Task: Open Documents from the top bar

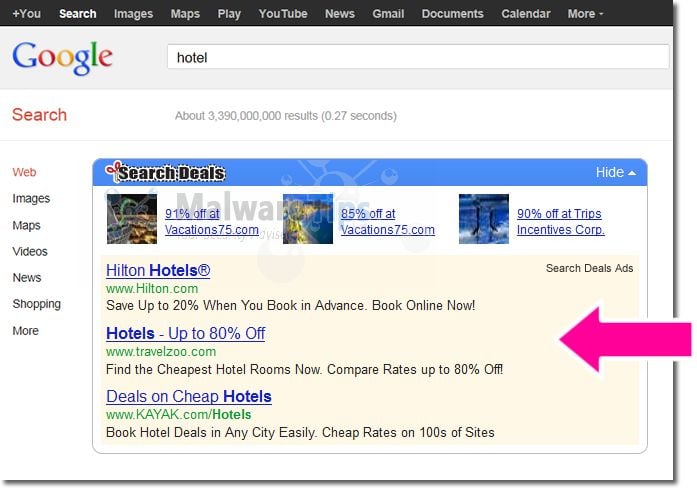Action: point(452,14)
